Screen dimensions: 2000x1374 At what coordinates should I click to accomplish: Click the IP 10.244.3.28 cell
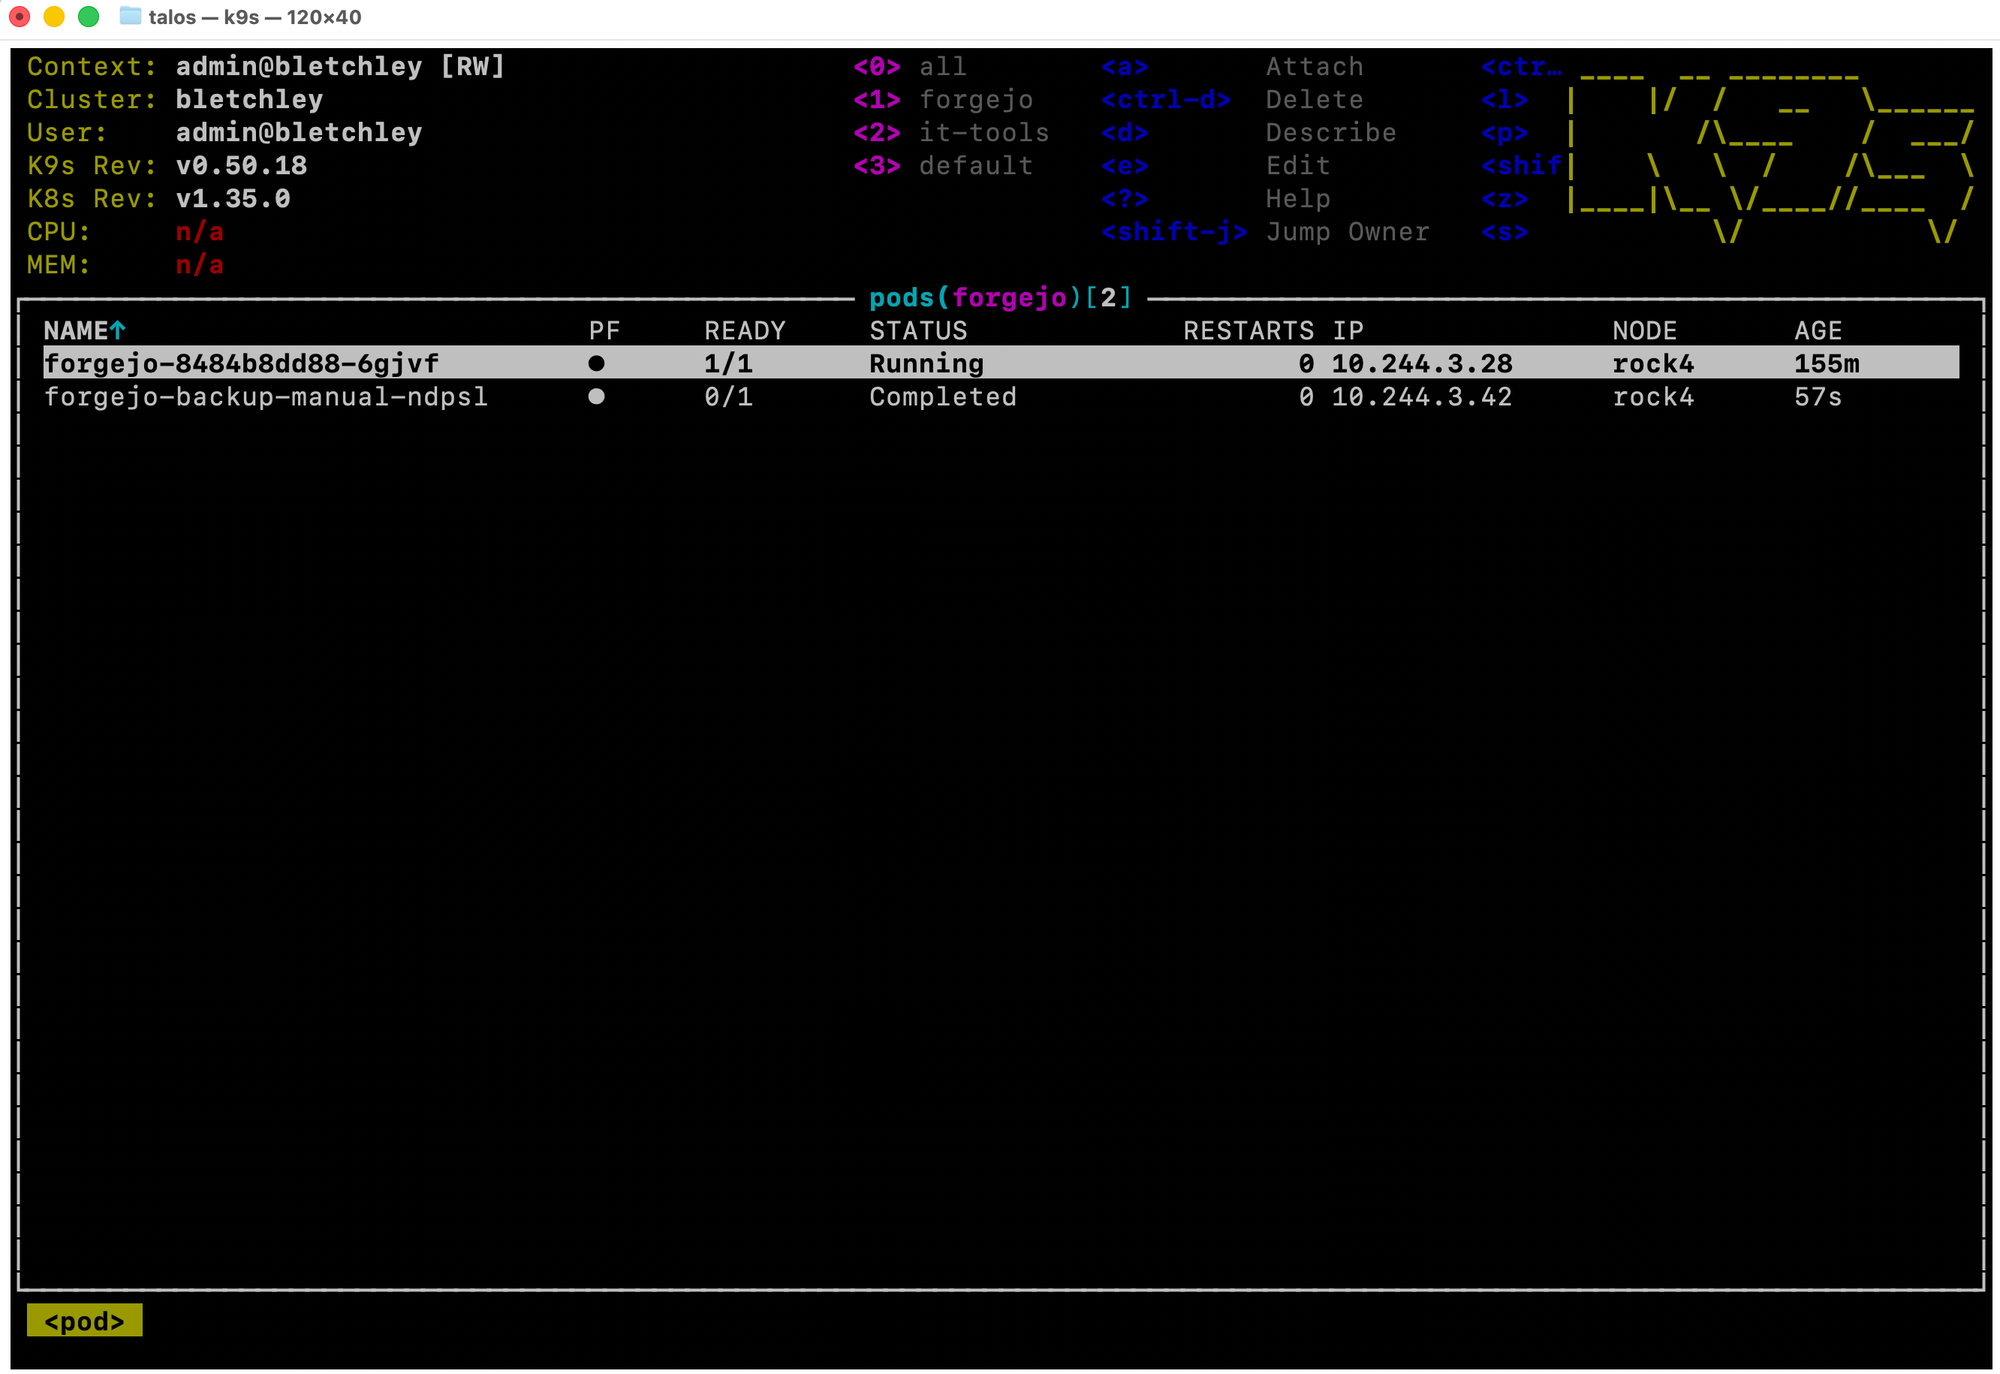tap(1421, 363)
